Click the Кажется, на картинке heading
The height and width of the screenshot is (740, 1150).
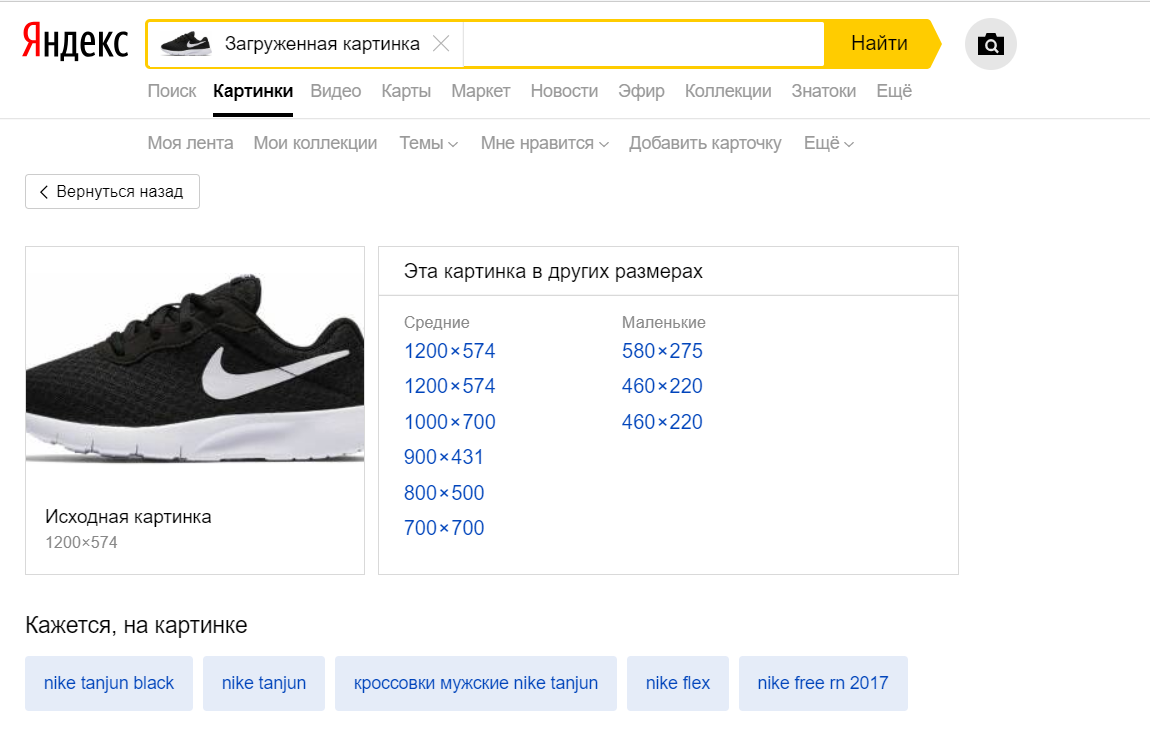click(136, 626)
